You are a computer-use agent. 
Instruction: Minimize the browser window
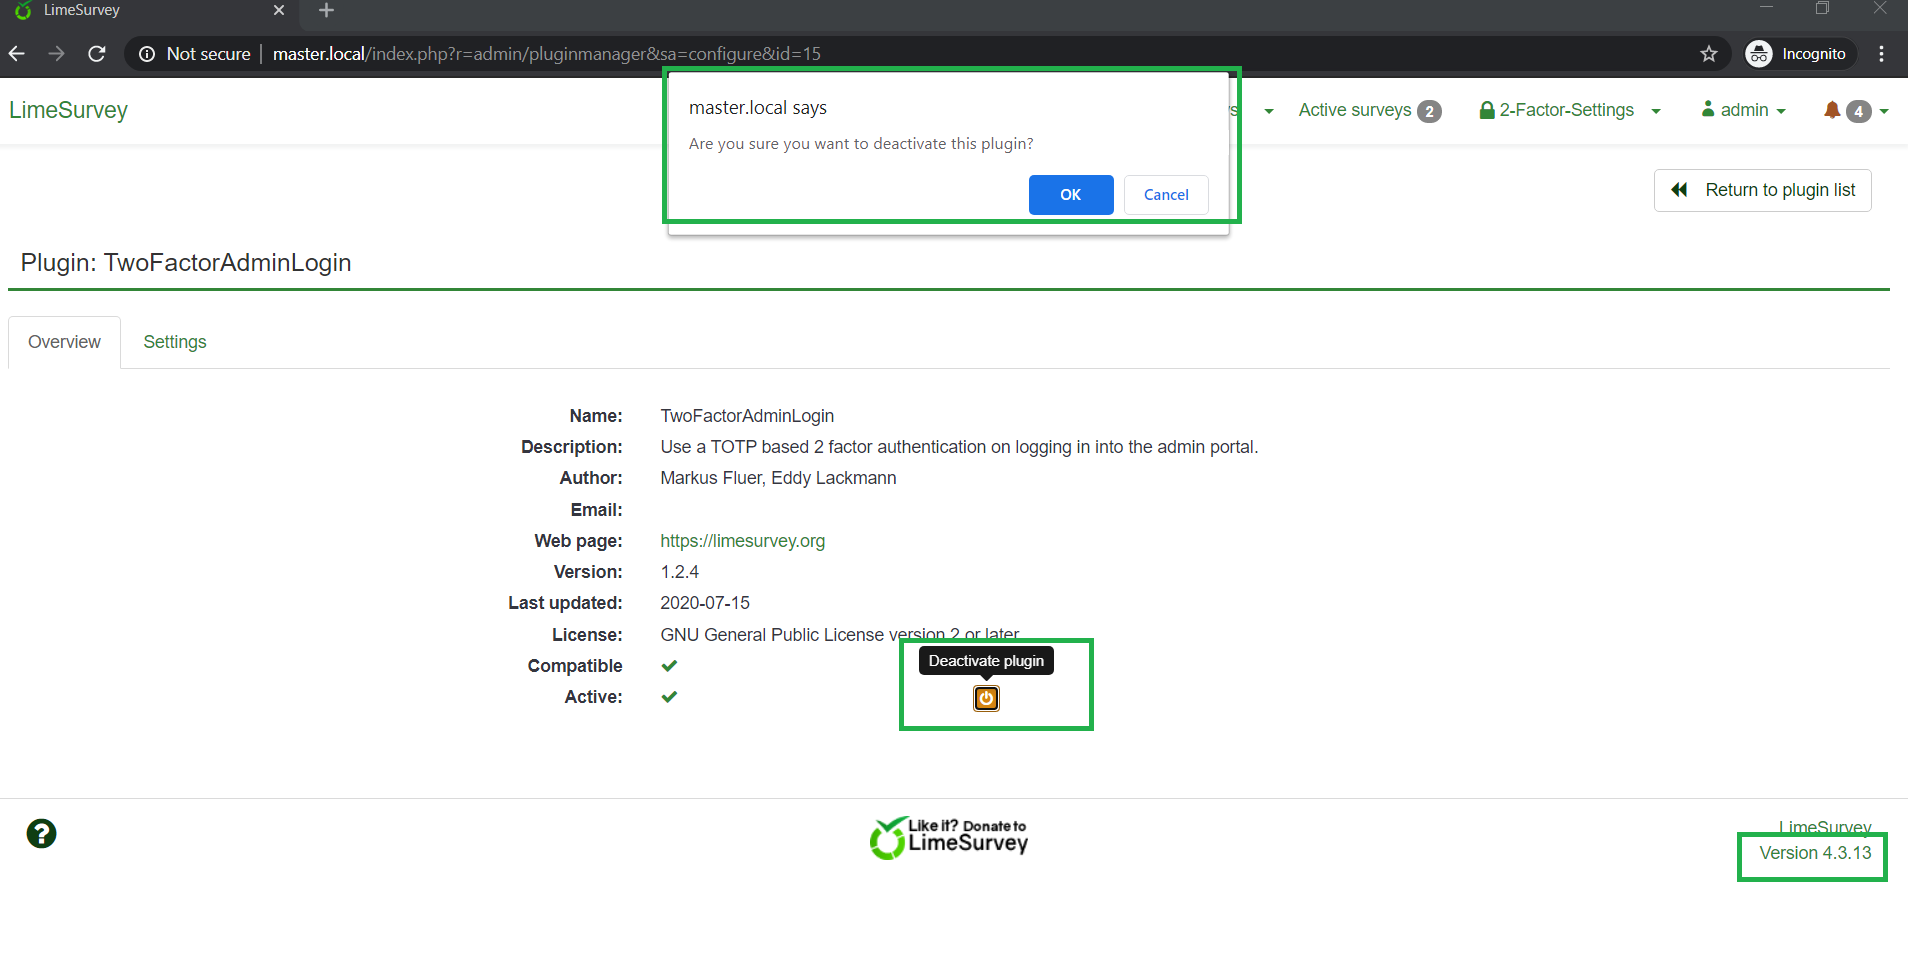pos(1767,9)
